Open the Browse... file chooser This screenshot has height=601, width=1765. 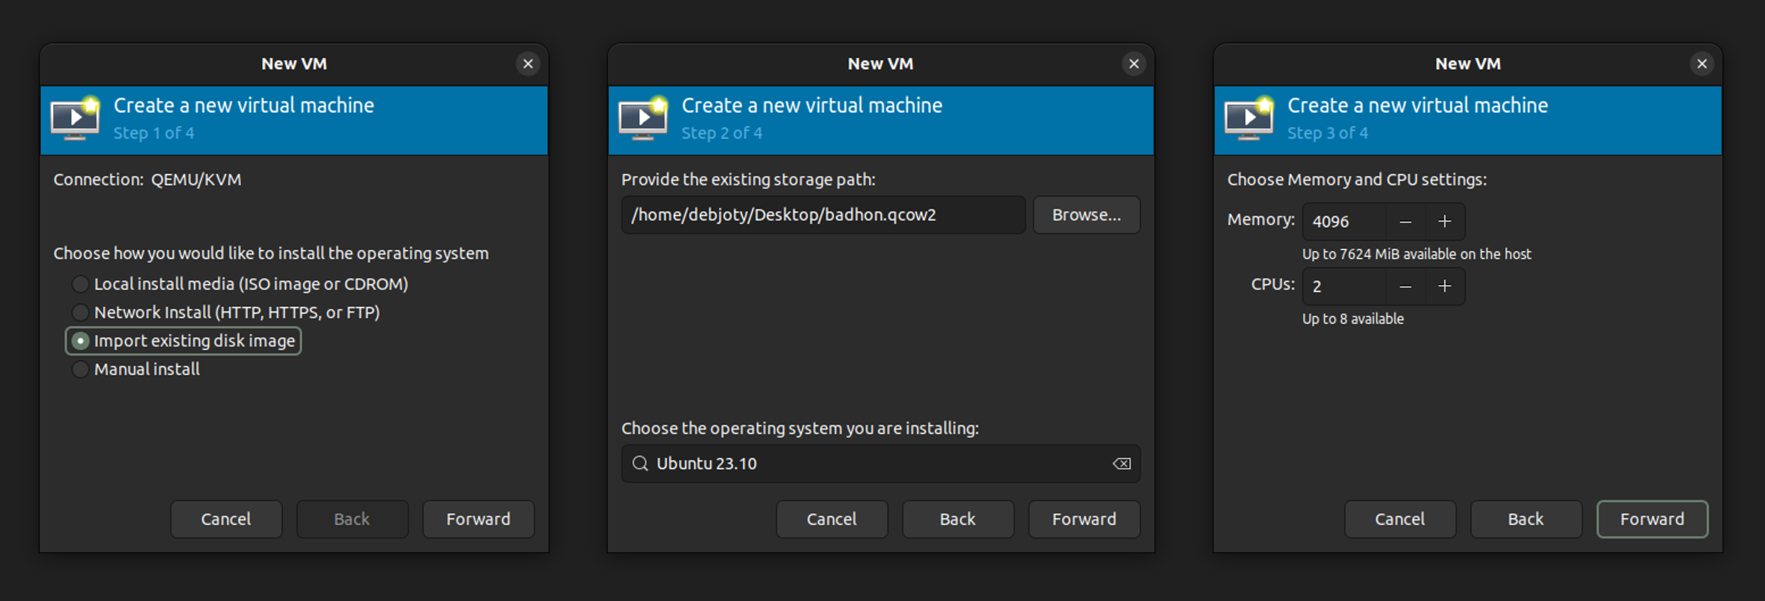point(1086,215)
